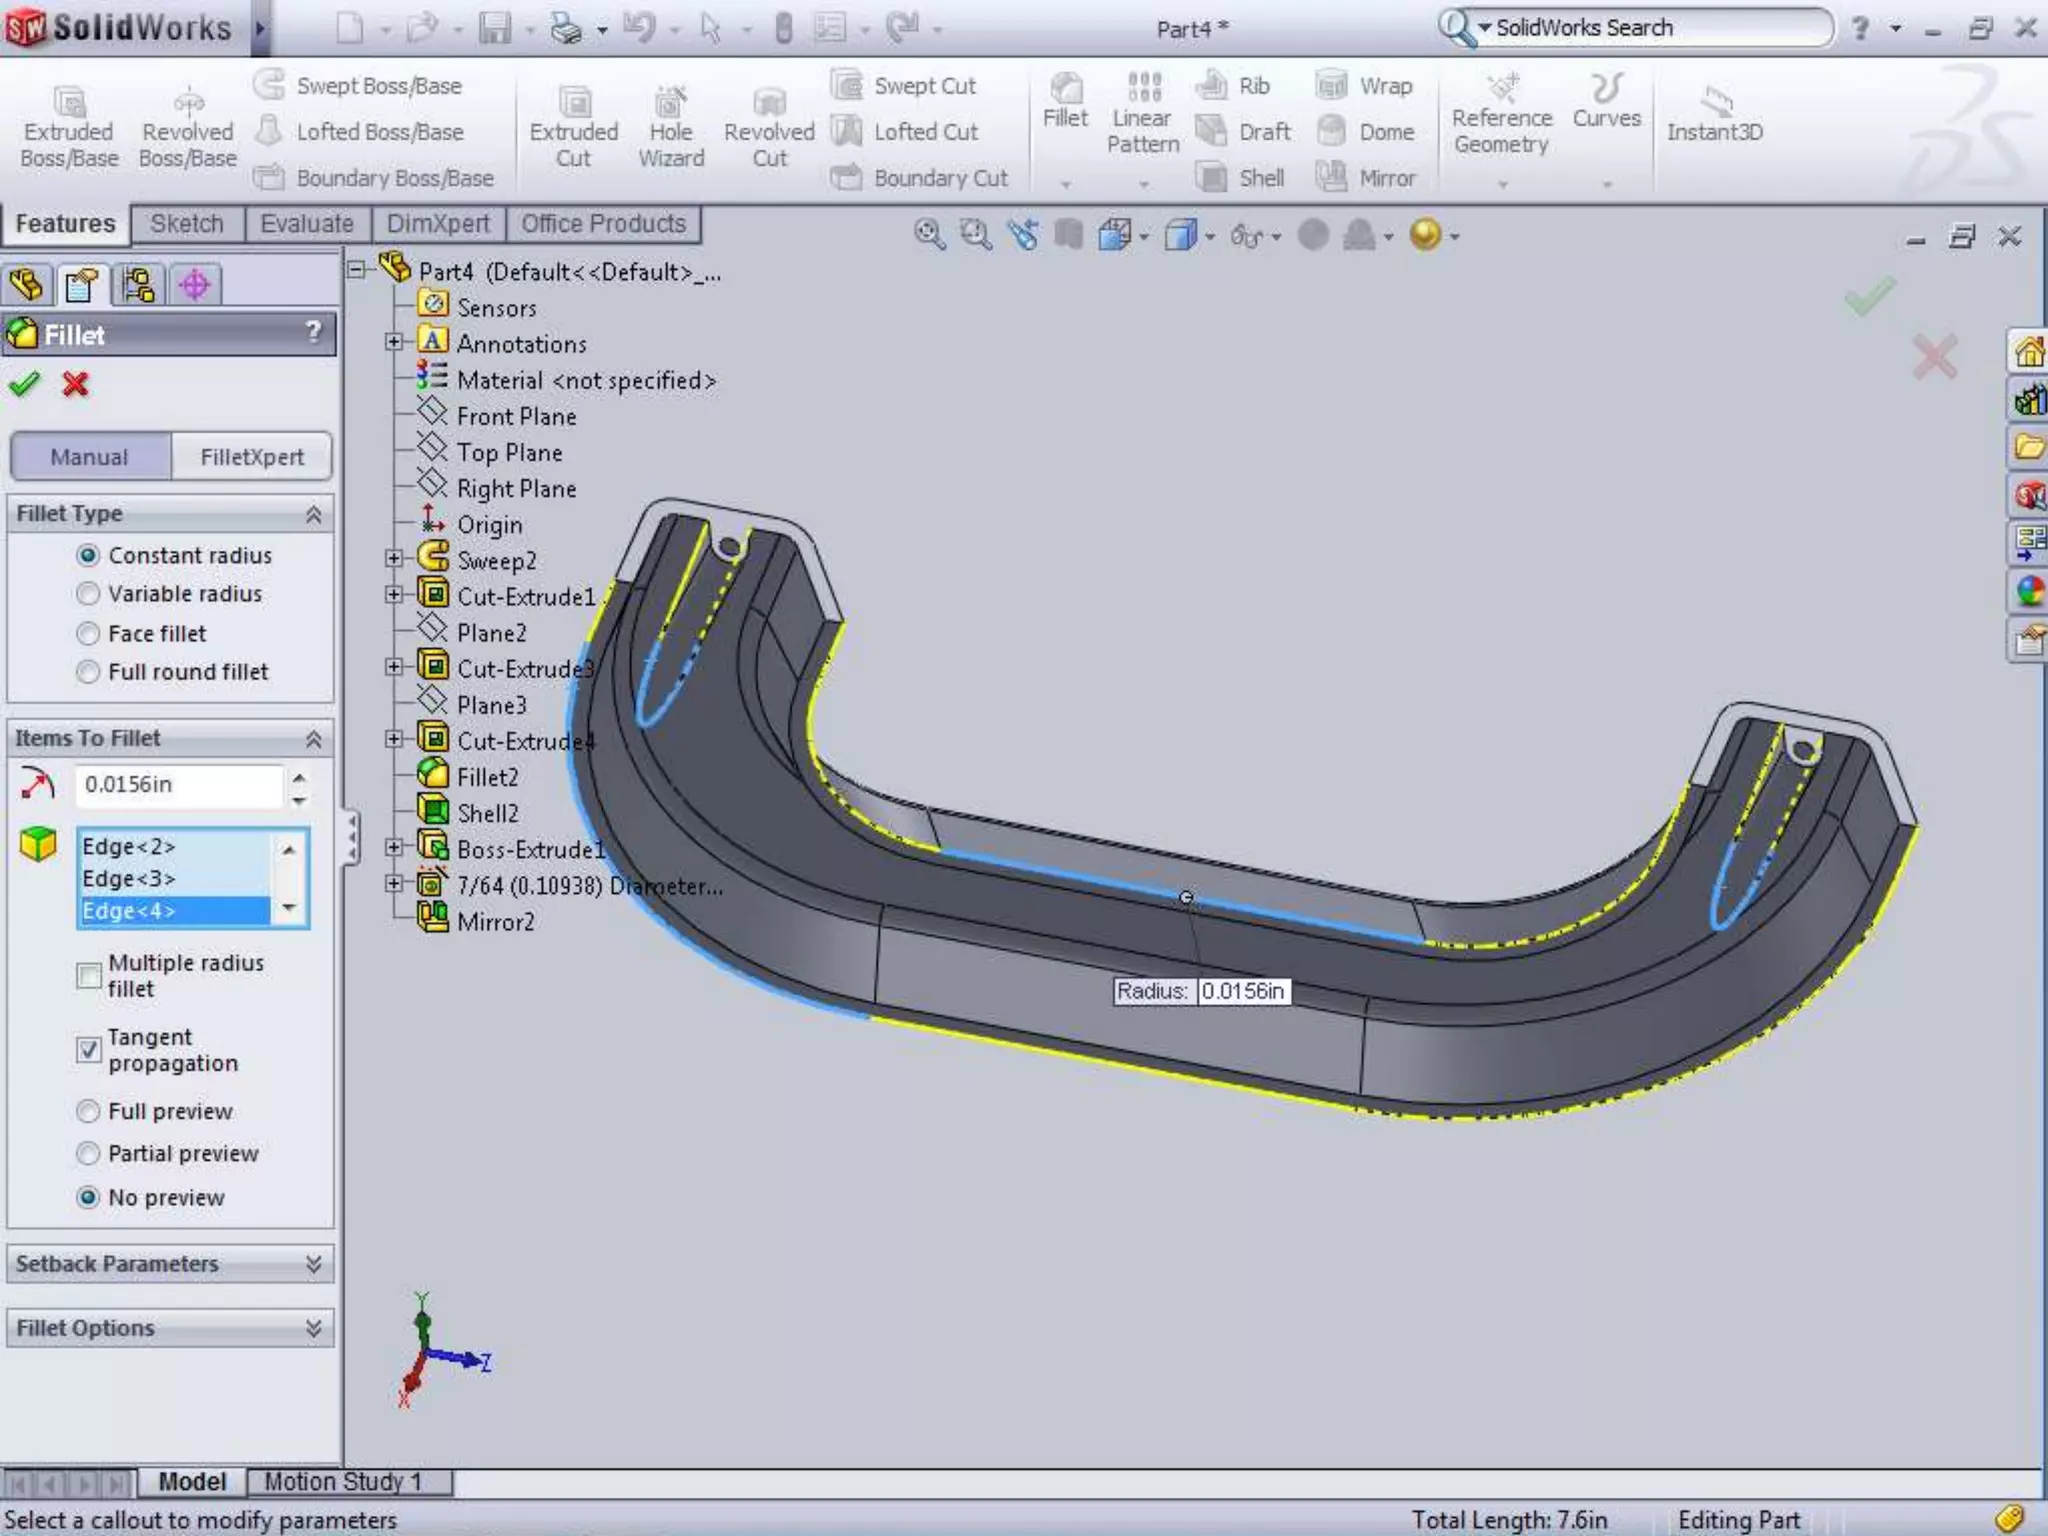This screenshot has width=2048, height=1536.
Task: Switch to FilletXpert mode
Action: pyautogui.click(x=251, y=457)
